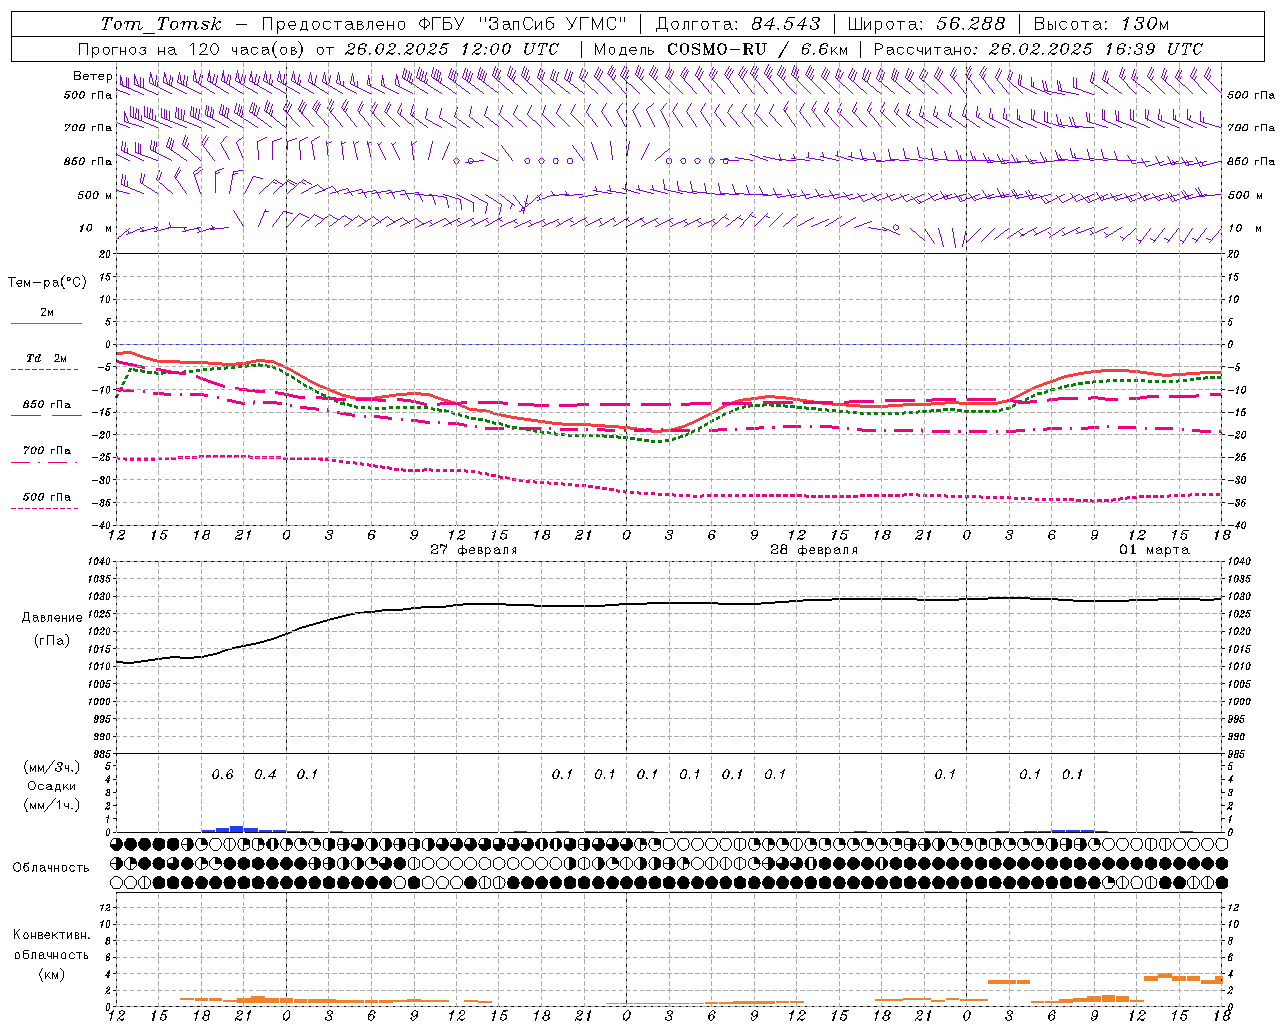Click the 20 value on left temperature axis
Viewport: 1280px width, 1024px height.
coord(104,254)
